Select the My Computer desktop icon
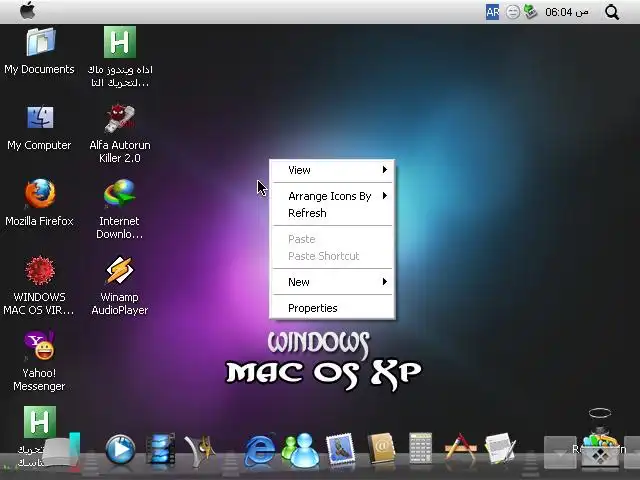Viewport: 640px width, 480px height. coord(39,129)
